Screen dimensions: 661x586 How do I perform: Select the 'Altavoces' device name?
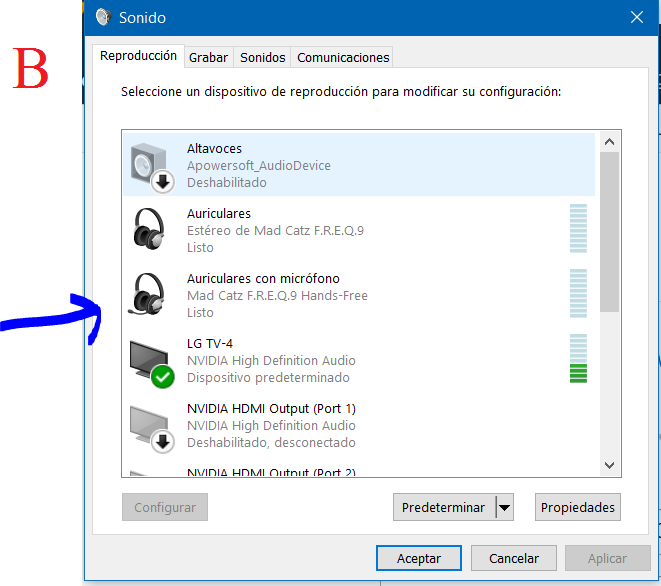point(214,149)
